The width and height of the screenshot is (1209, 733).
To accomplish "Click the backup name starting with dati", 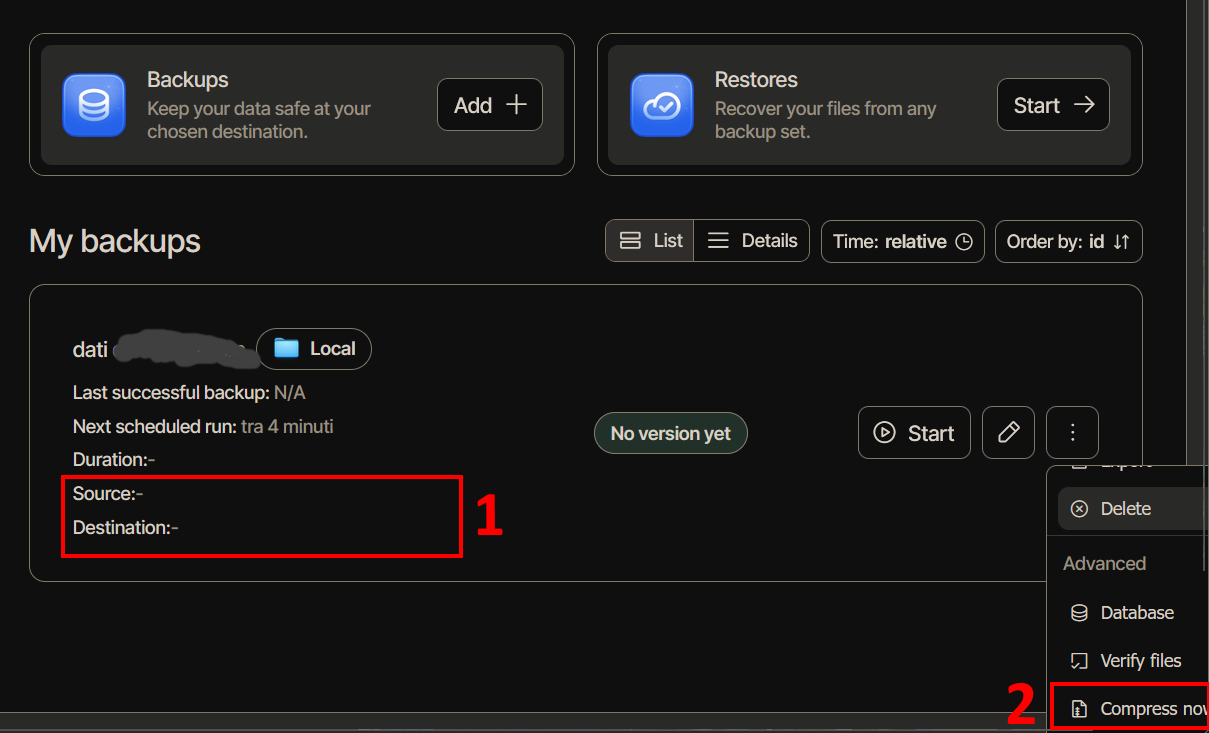I will 90,350.
